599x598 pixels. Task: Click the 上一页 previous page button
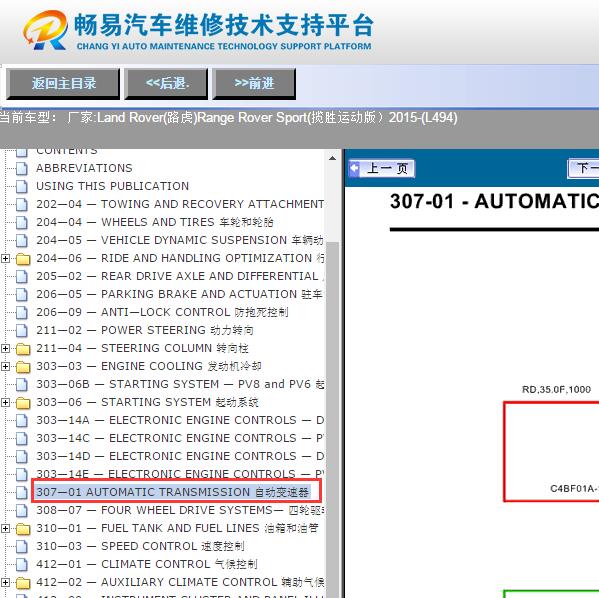tap(381, 168)
